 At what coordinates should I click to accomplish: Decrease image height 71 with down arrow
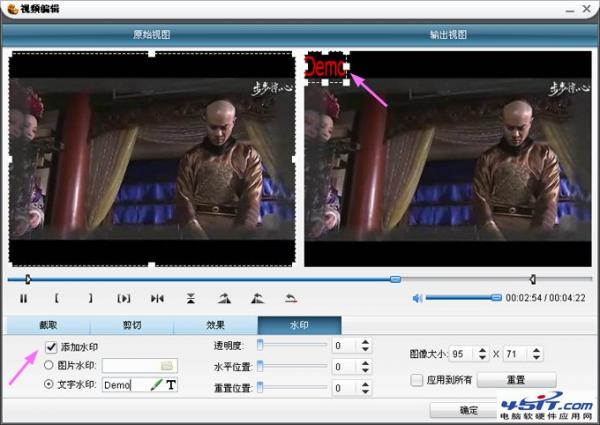coord(536,357)
